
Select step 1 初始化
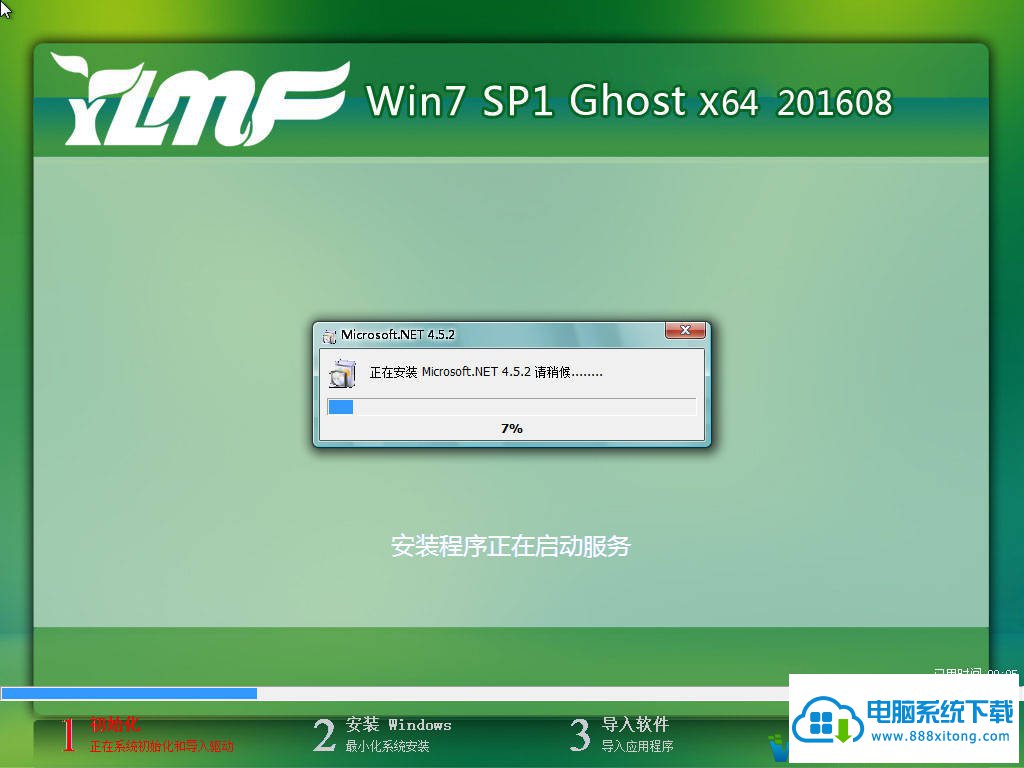(x=115, y=724)
